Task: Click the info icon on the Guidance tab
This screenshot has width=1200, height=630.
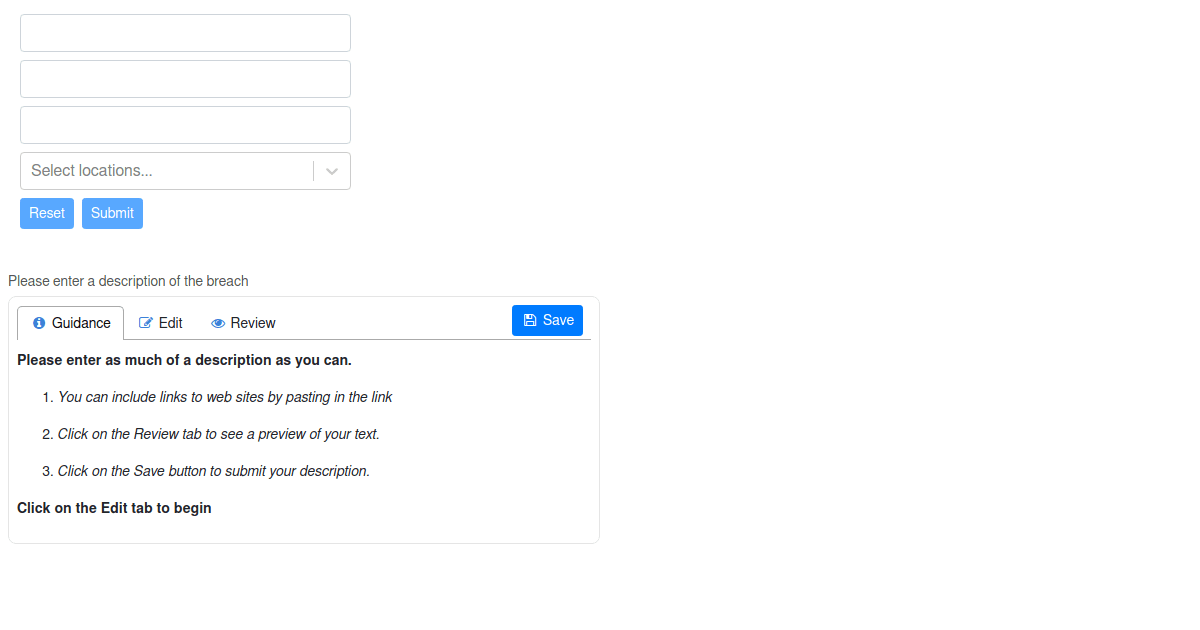Action: (39, 323)
